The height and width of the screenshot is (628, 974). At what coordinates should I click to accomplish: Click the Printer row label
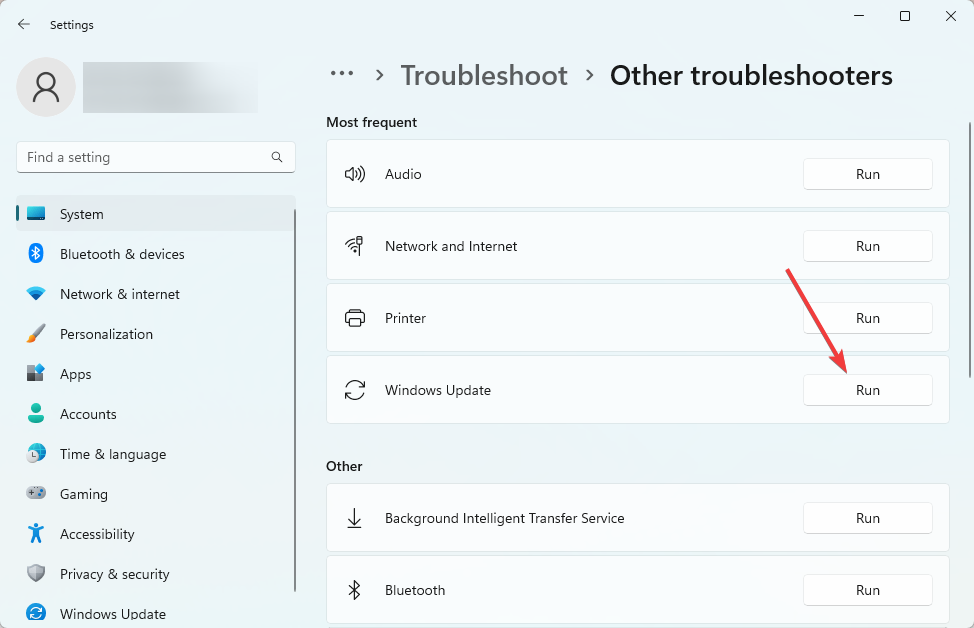click(x=405, y=318)
